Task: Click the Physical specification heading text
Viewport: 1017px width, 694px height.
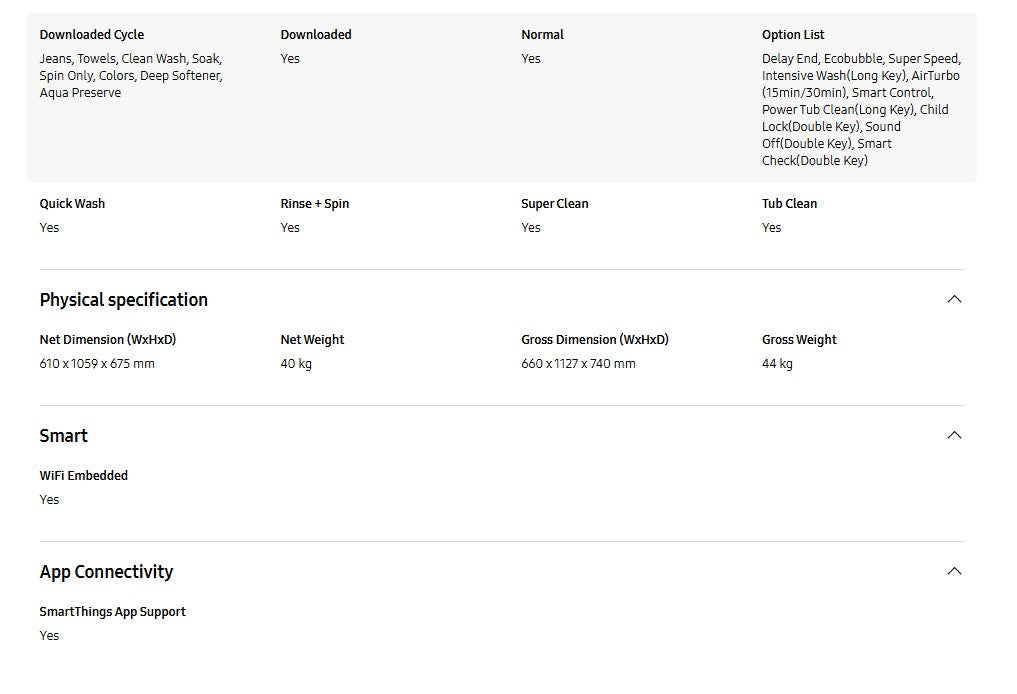Action: click(x=124, y=300)
